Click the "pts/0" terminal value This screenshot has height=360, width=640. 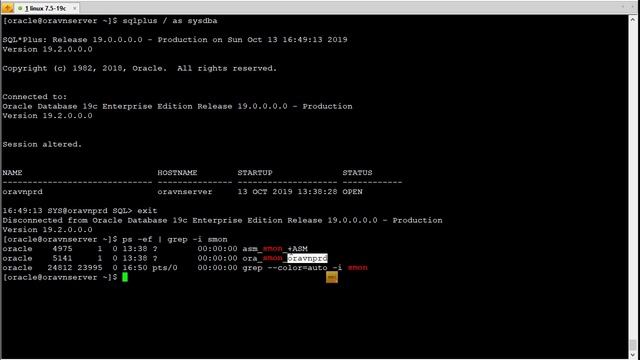[165, 268]
